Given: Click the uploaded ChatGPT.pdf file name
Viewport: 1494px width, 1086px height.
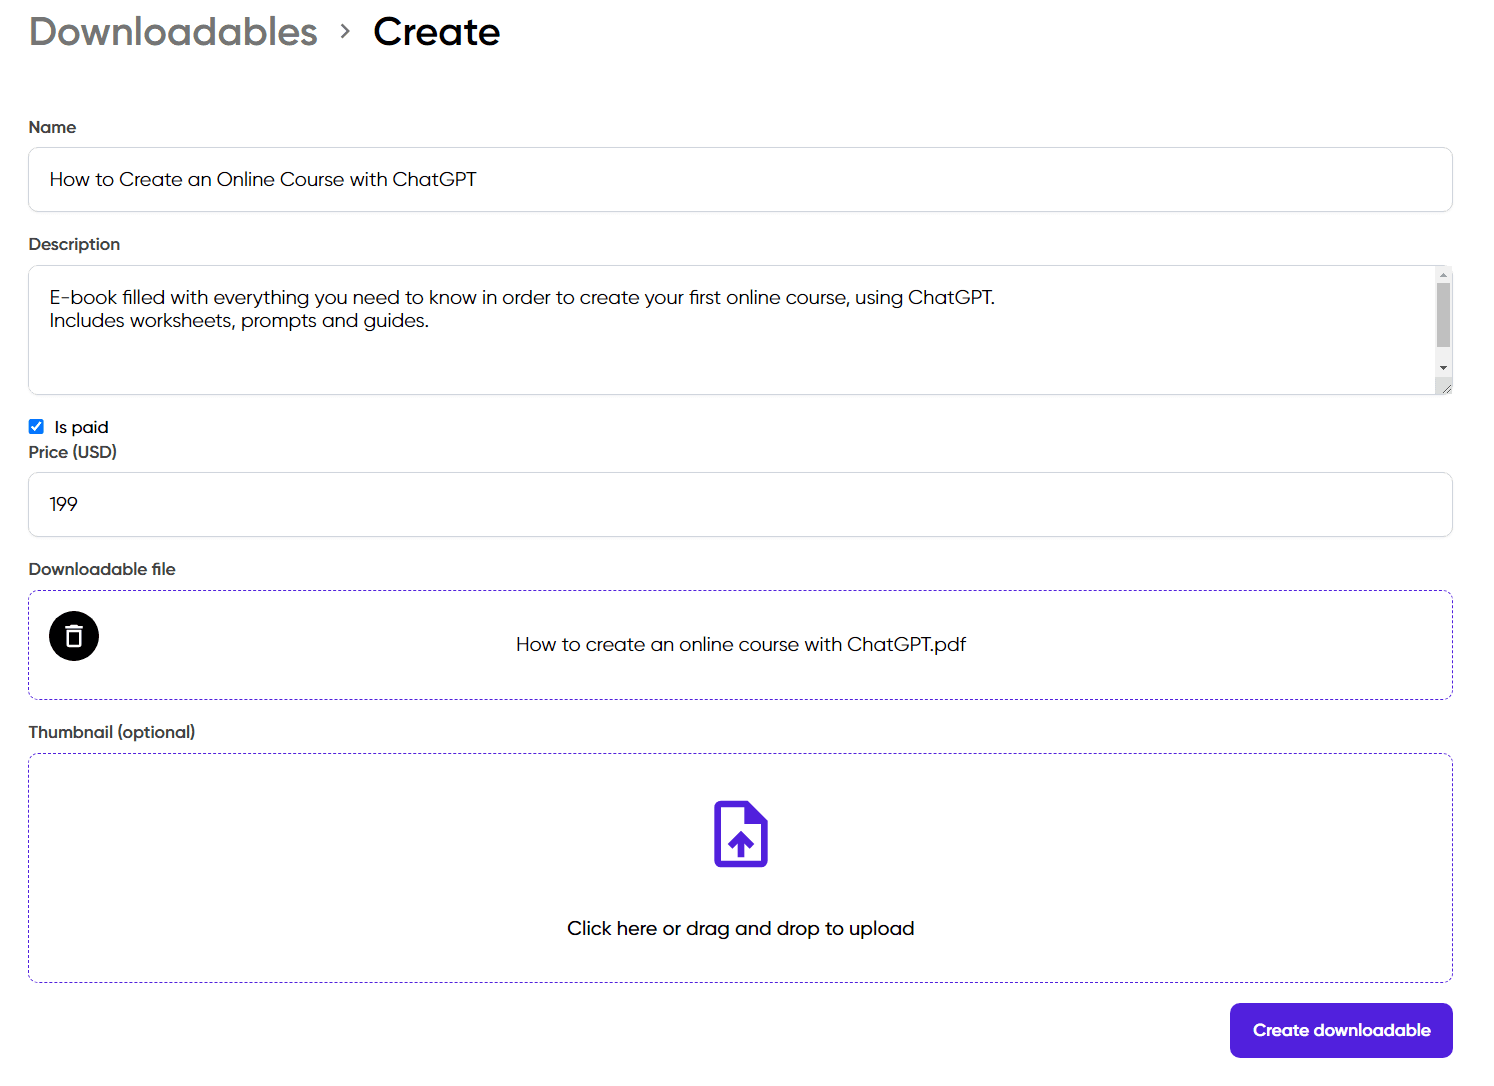Looking at the screenshot, I should [x=741, y=645].
